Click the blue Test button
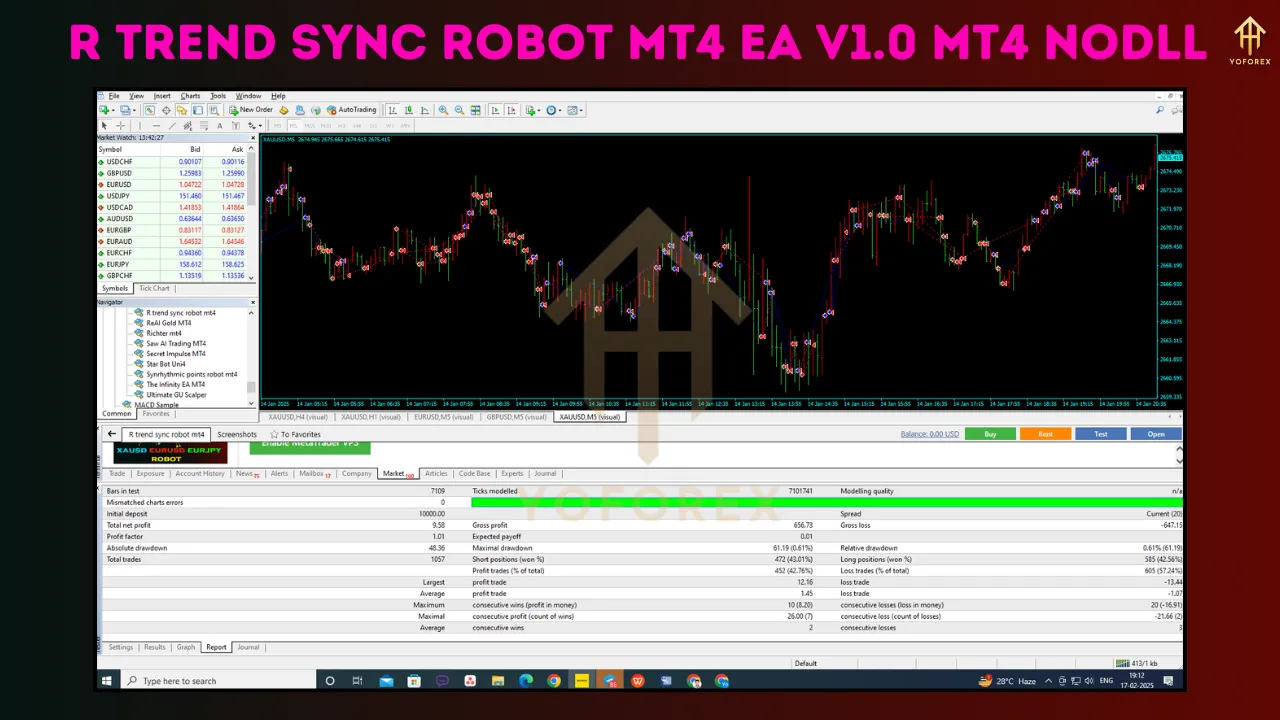The width and height of the screenshot is (1280, 720). pos(1100,434)
